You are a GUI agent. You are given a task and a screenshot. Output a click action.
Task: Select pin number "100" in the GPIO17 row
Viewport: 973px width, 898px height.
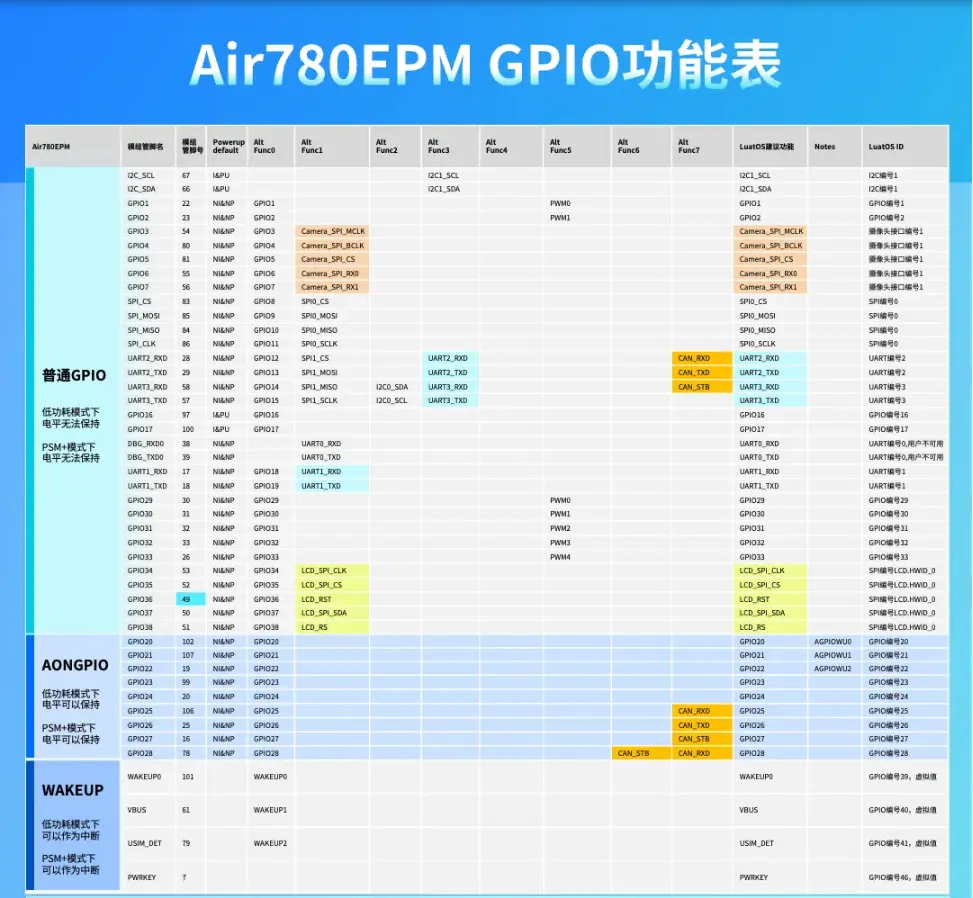point(187,429)
